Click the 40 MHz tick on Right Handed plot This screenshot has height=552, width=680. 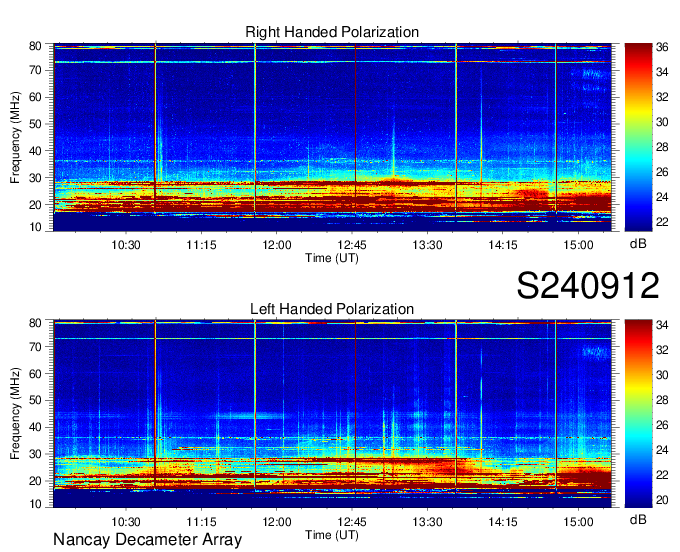pyautogui.click(x=35, y=151)
